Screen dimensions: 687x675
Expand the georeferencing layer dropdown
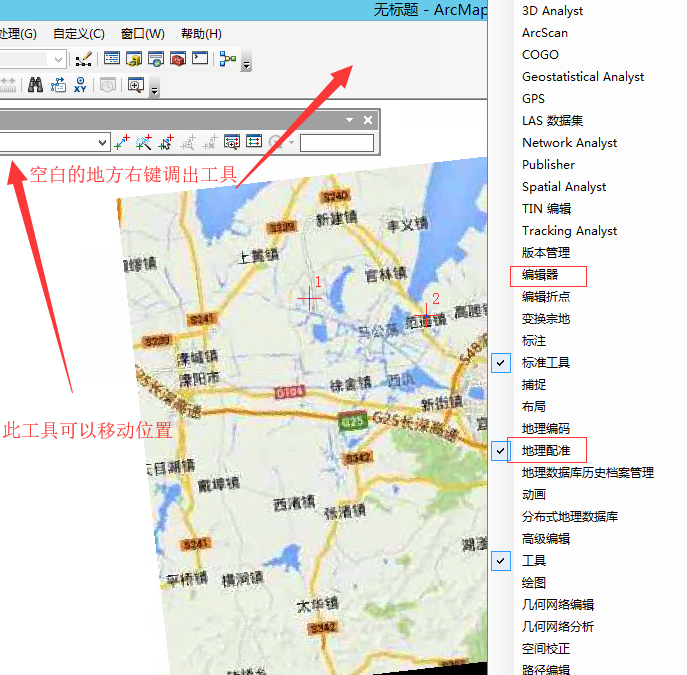click(102, 142)
